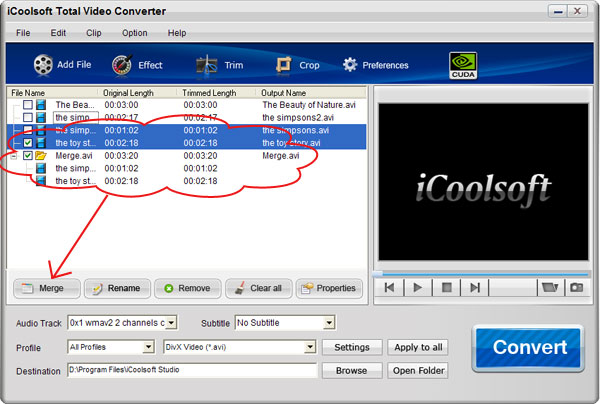This screenshot has width=600, height=404.
Task: Open Preferences gear icon
Action: (350, 65)
